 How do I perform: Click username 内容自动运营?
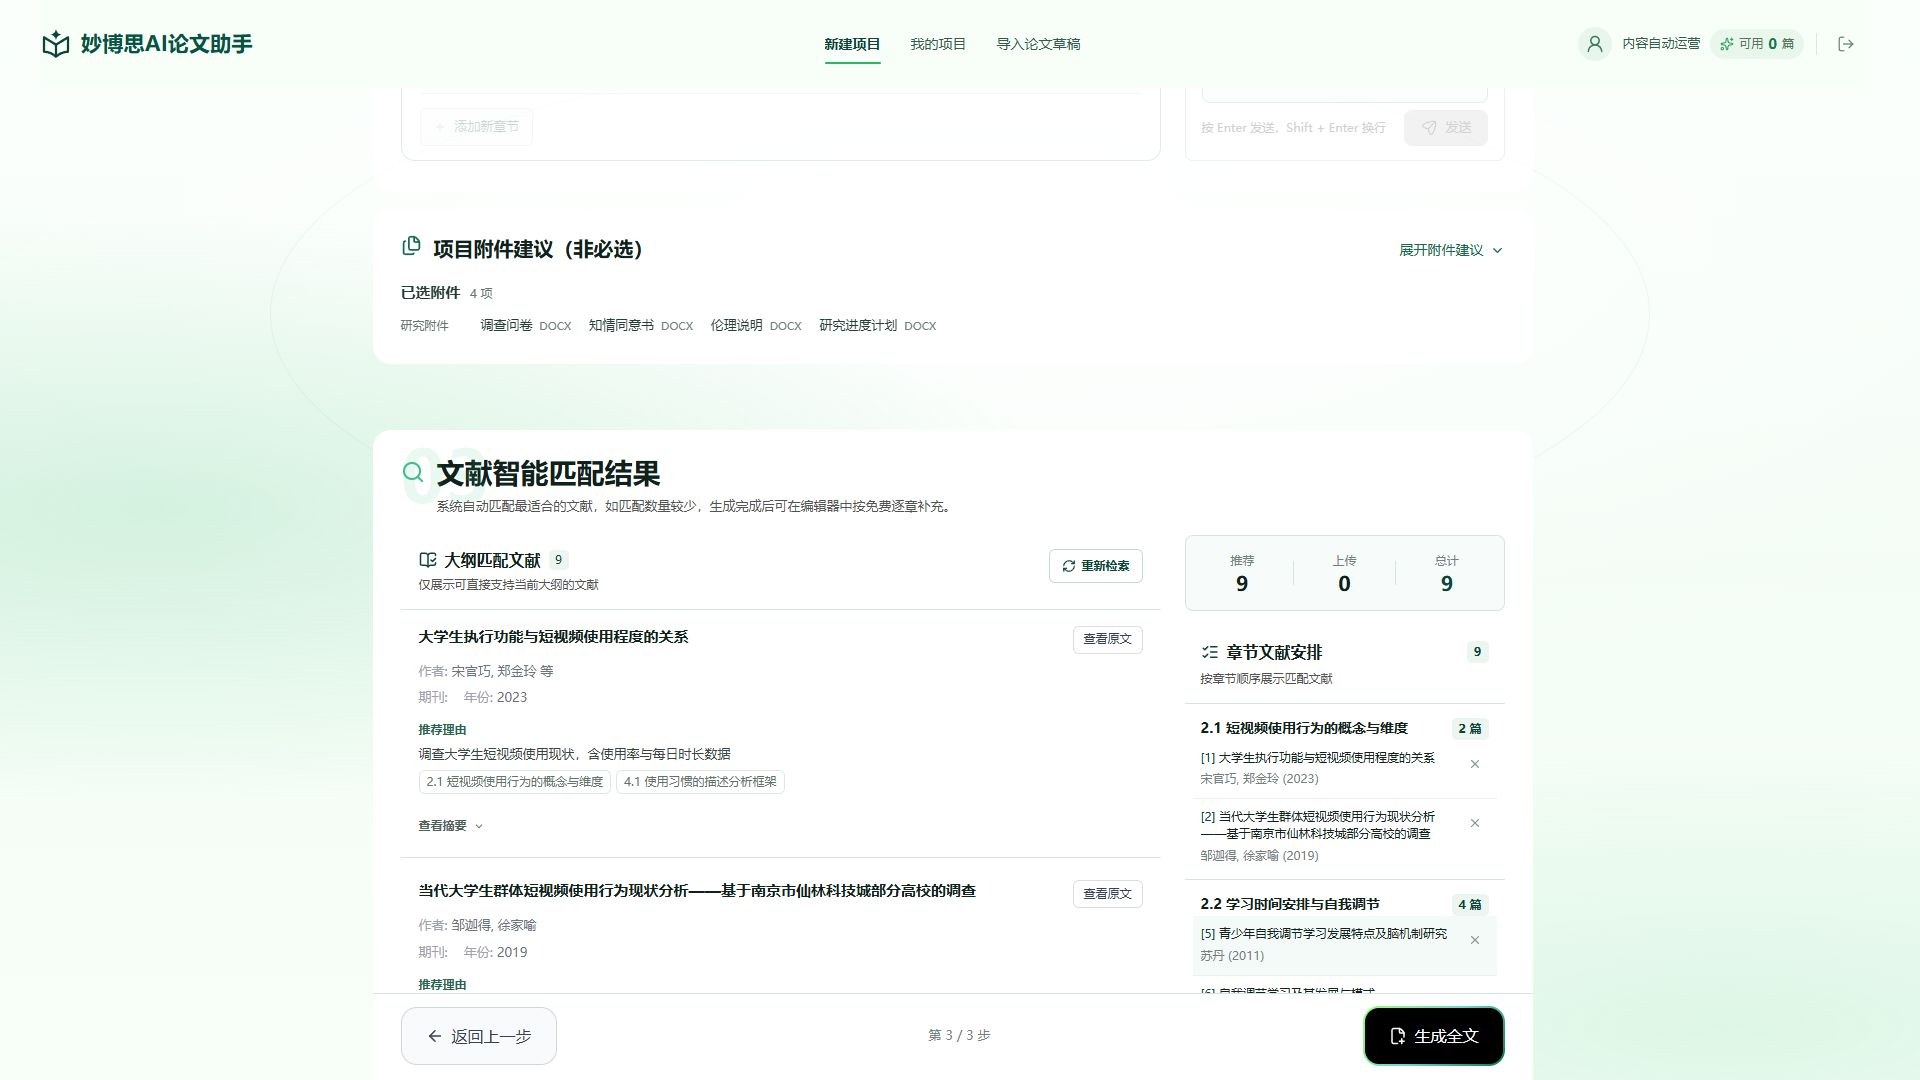1661,44
